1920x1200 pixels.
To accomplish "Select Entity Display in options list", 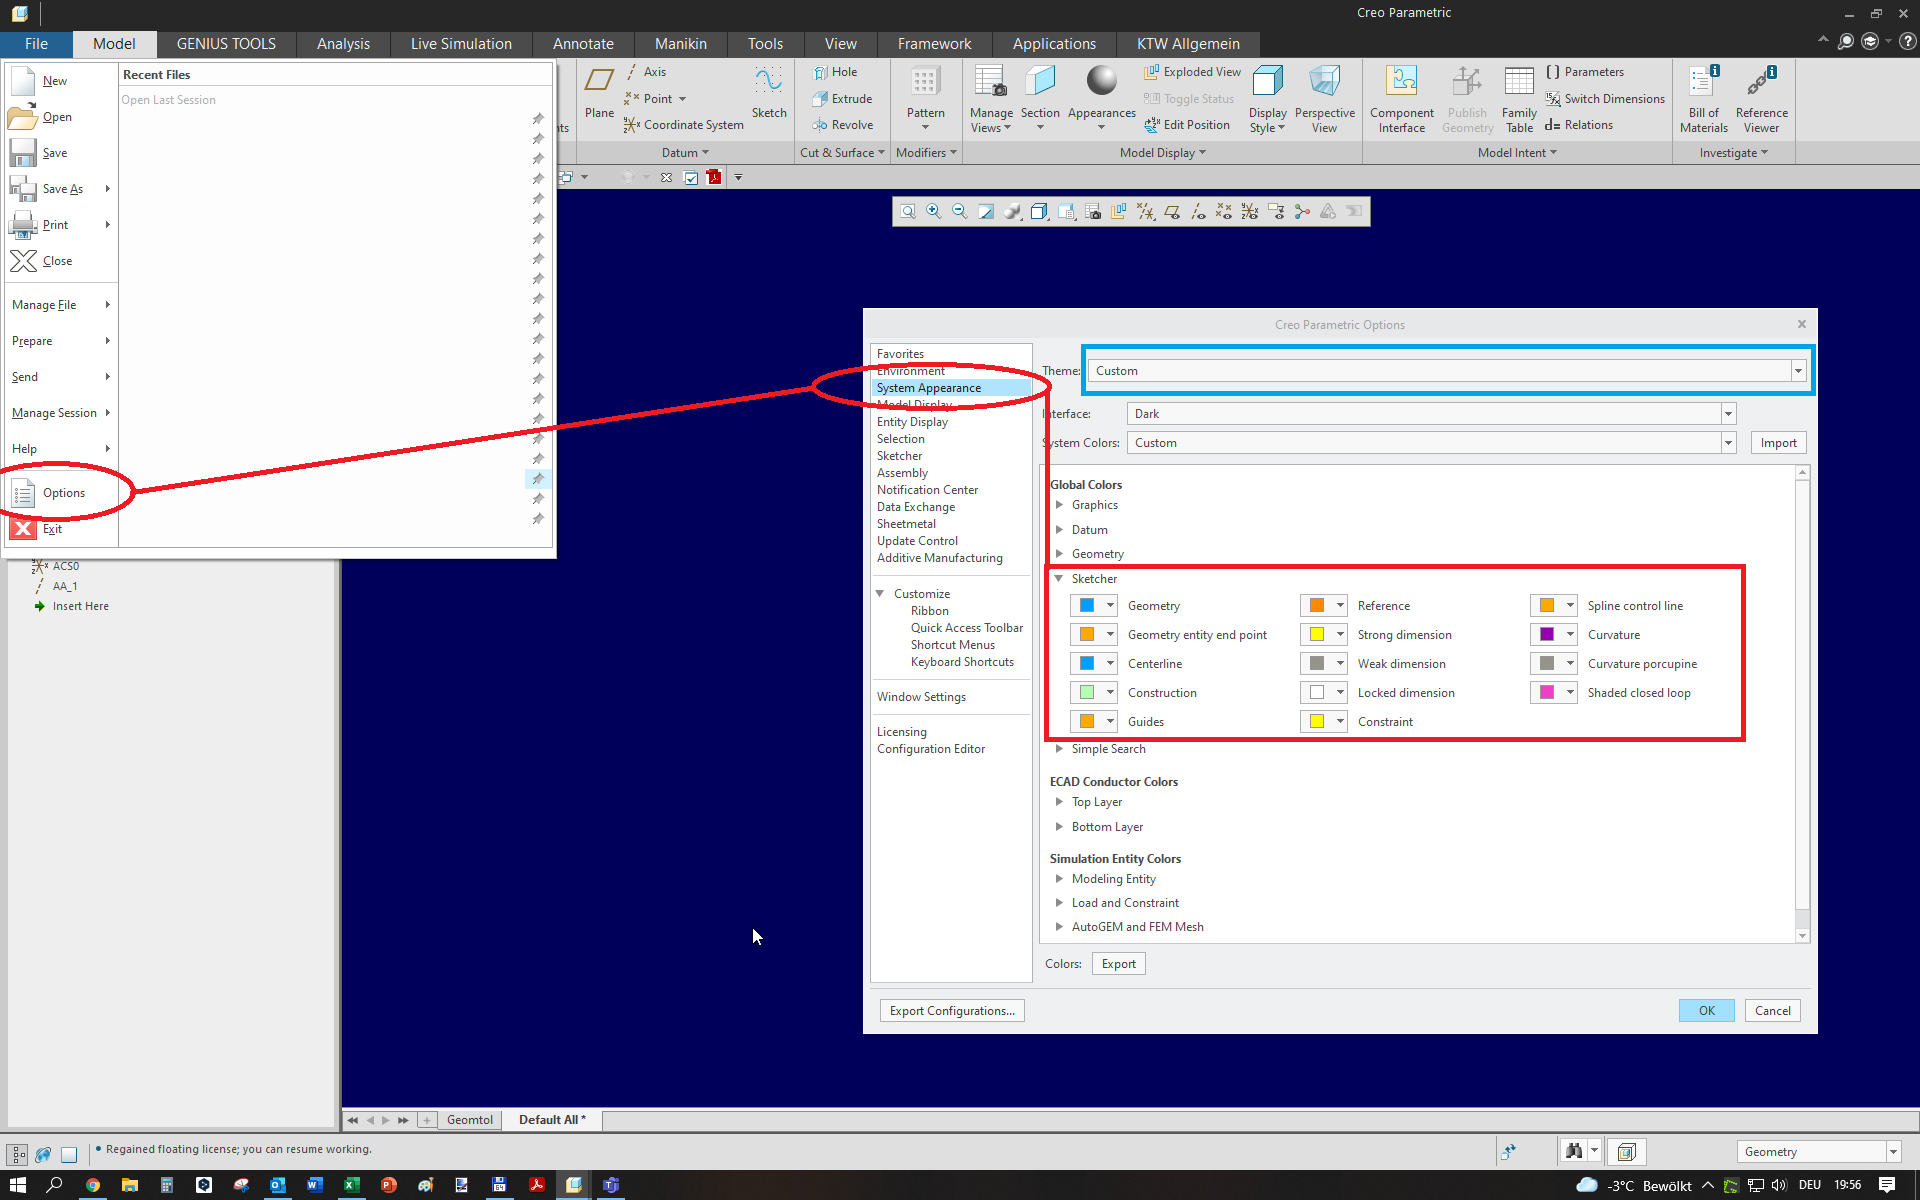I will pyautogui.click(x=912, y=422).
